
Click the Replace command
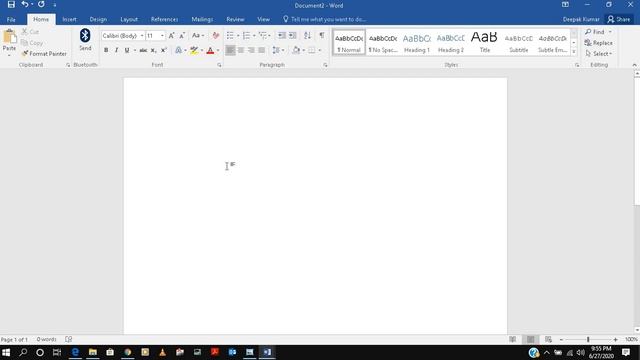598,42
